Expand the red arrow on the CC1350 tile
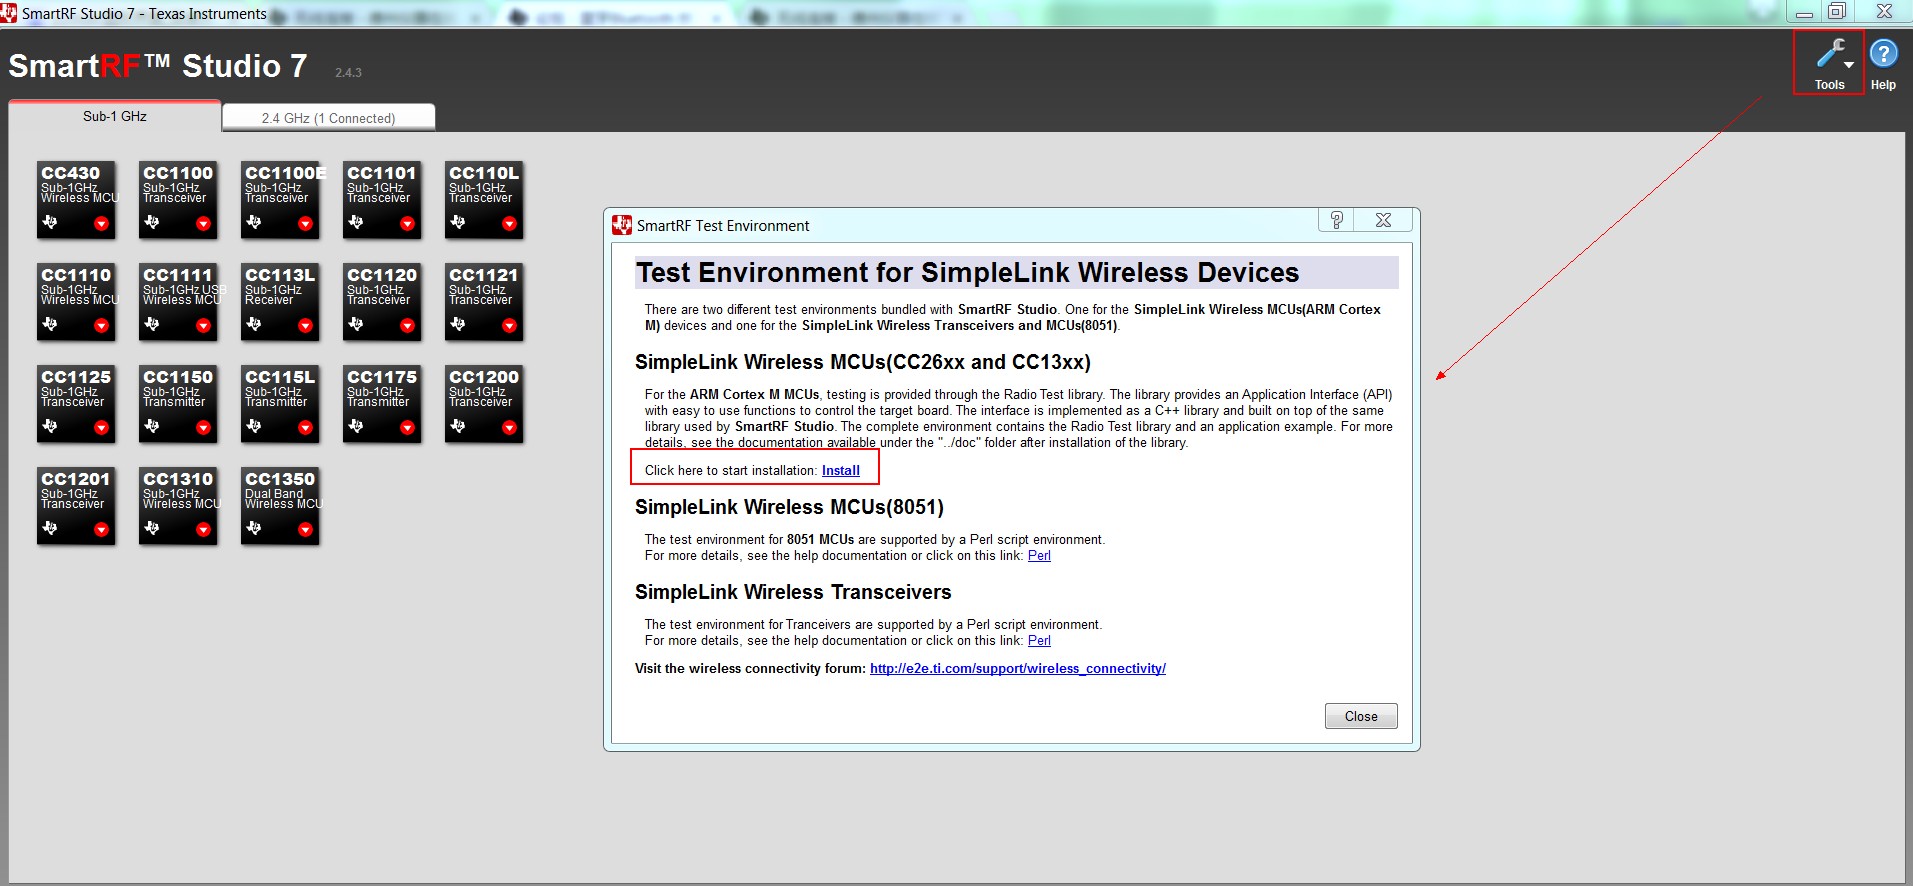 pos(305,530)
